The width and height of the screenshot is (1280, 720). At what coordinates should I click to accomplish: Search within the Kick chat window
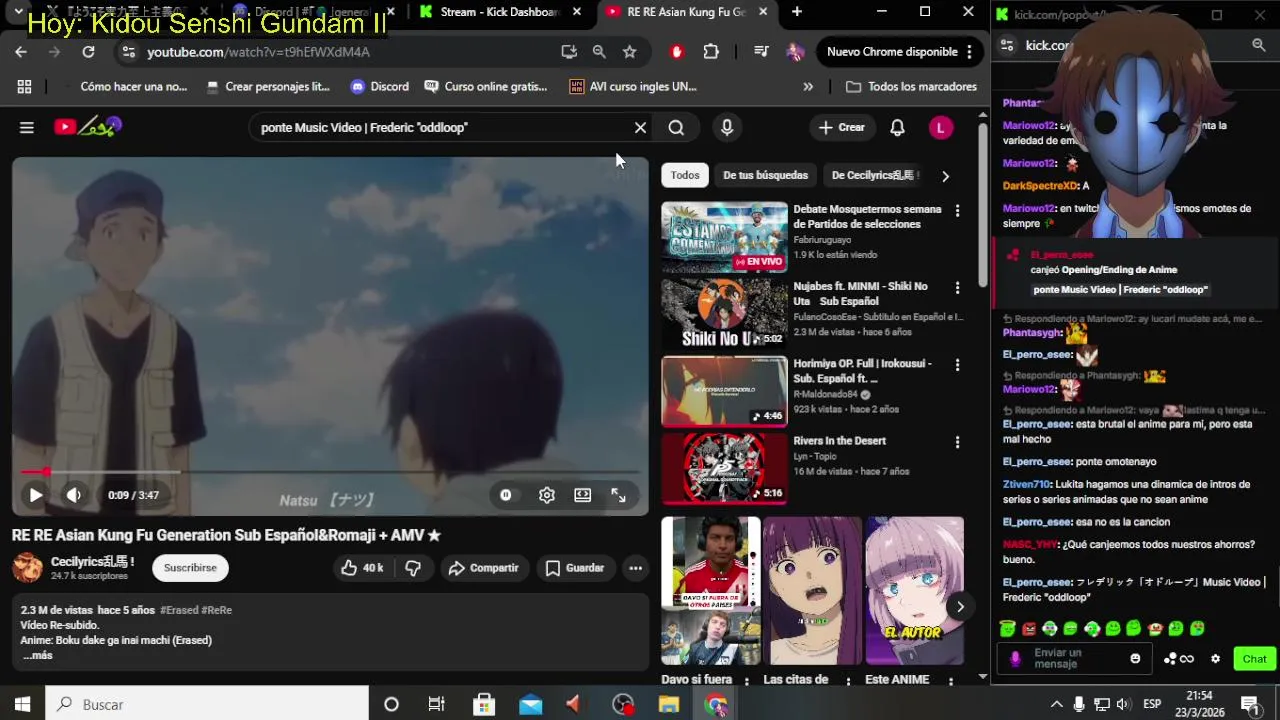1259,45
